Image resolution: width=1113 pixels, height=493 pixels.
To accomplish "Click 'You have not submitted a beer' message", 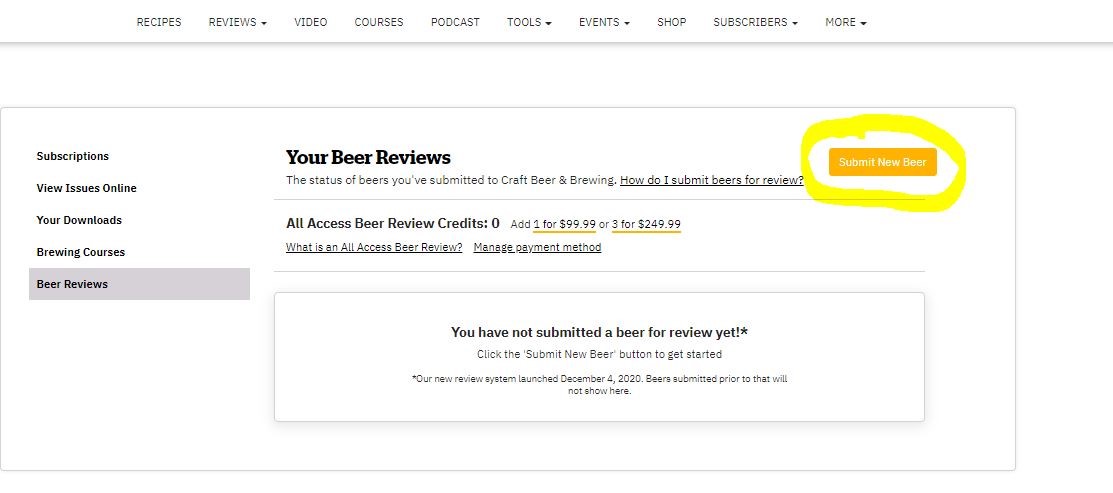I will (600, 332).
